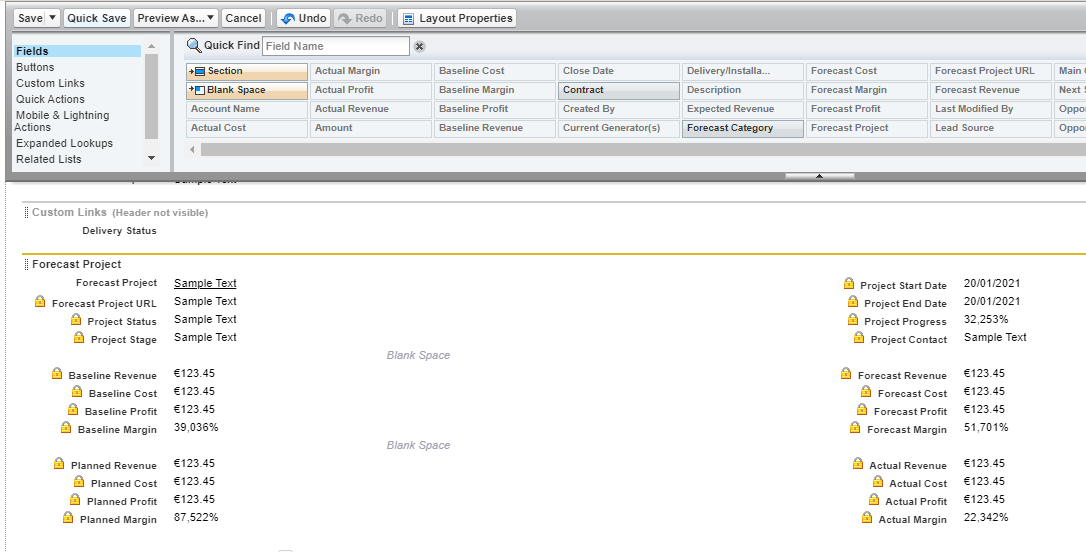Click the lock icon beside Forecast Revenue

[x=846, y=373]
